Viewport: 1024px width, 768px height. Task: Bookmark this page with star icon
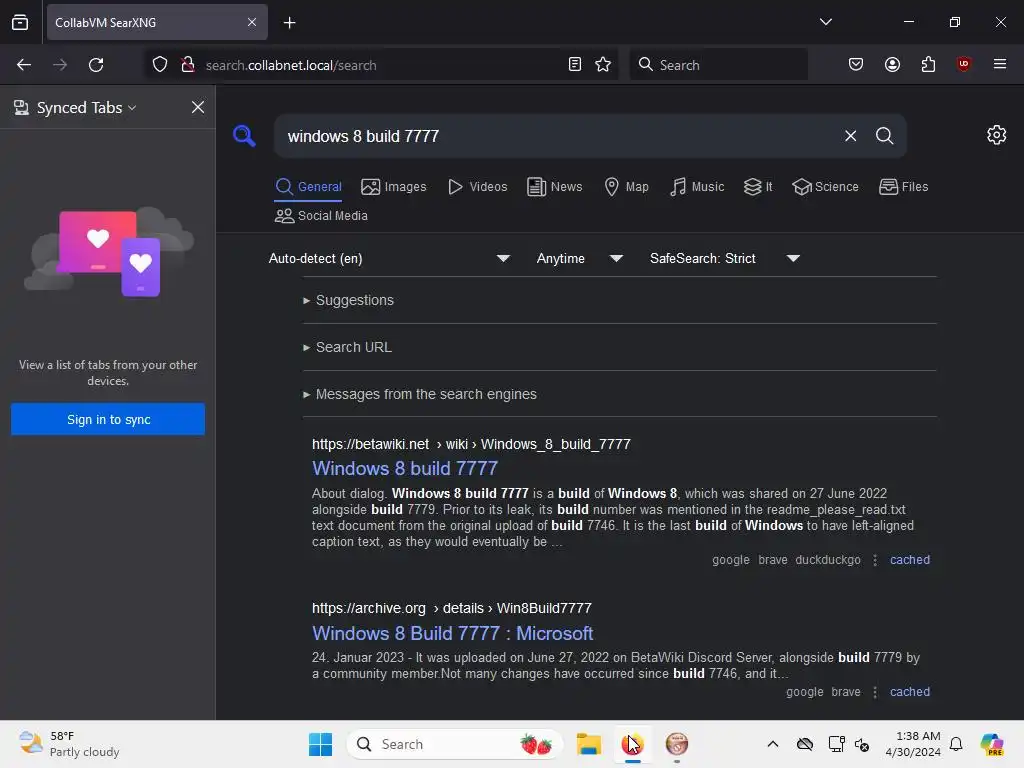603,65
